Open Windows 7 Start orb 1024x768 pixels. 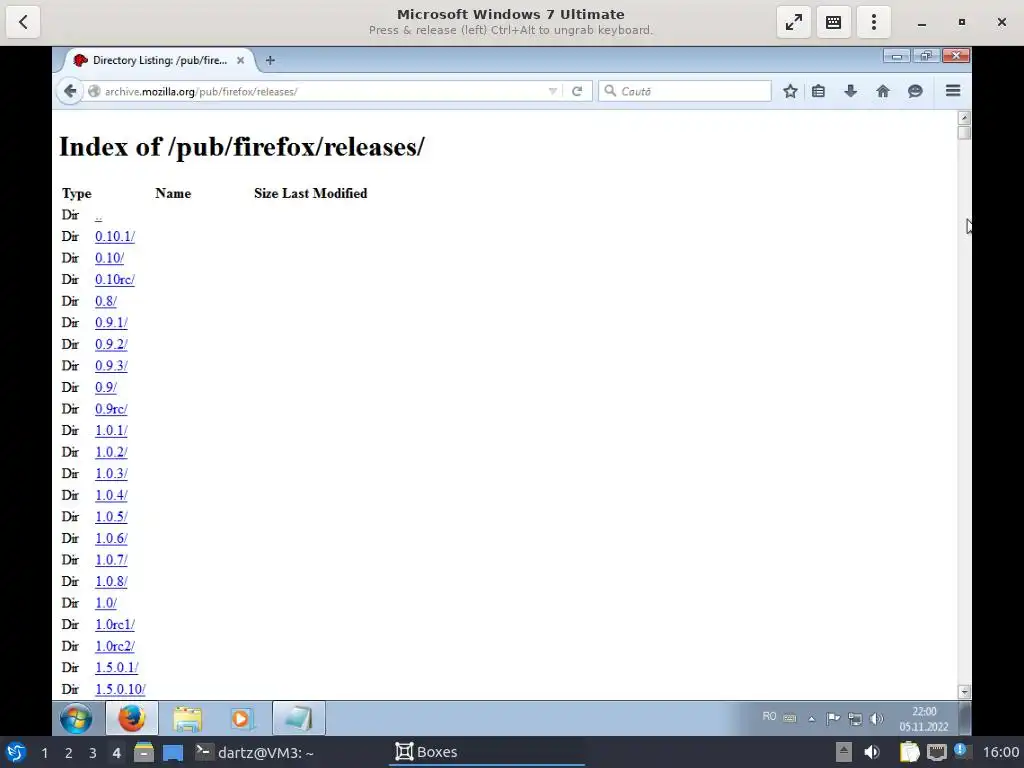pyautogui.click(x=76, y=718)
